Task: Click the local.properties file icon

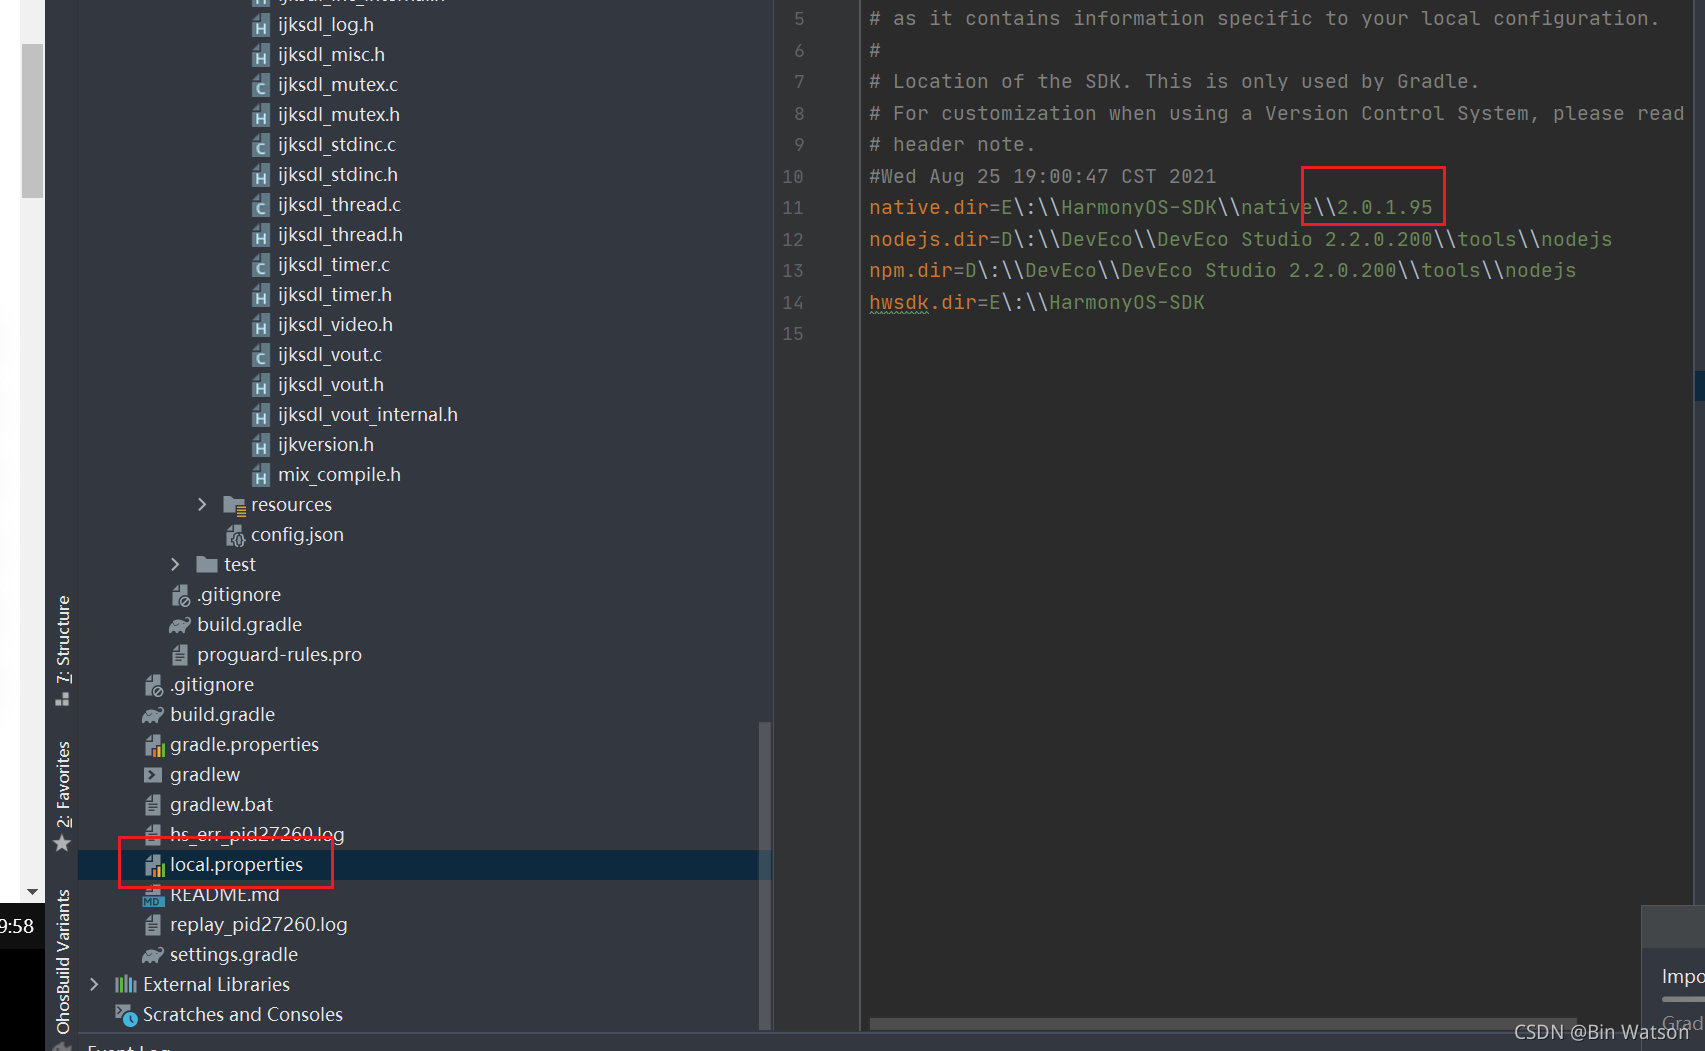Action: point(153,865)
